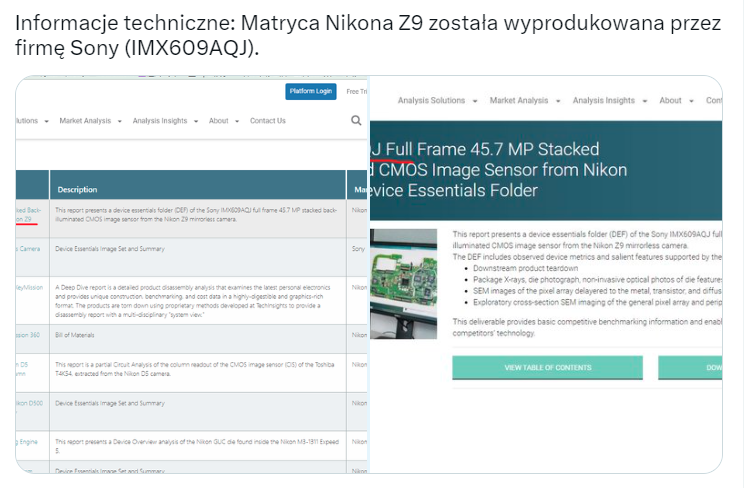The width and height of the screenshot is (749, 488).
Task: Open the About menu in left screenshot
Action: pyautogui.click(x=224, y=121)
